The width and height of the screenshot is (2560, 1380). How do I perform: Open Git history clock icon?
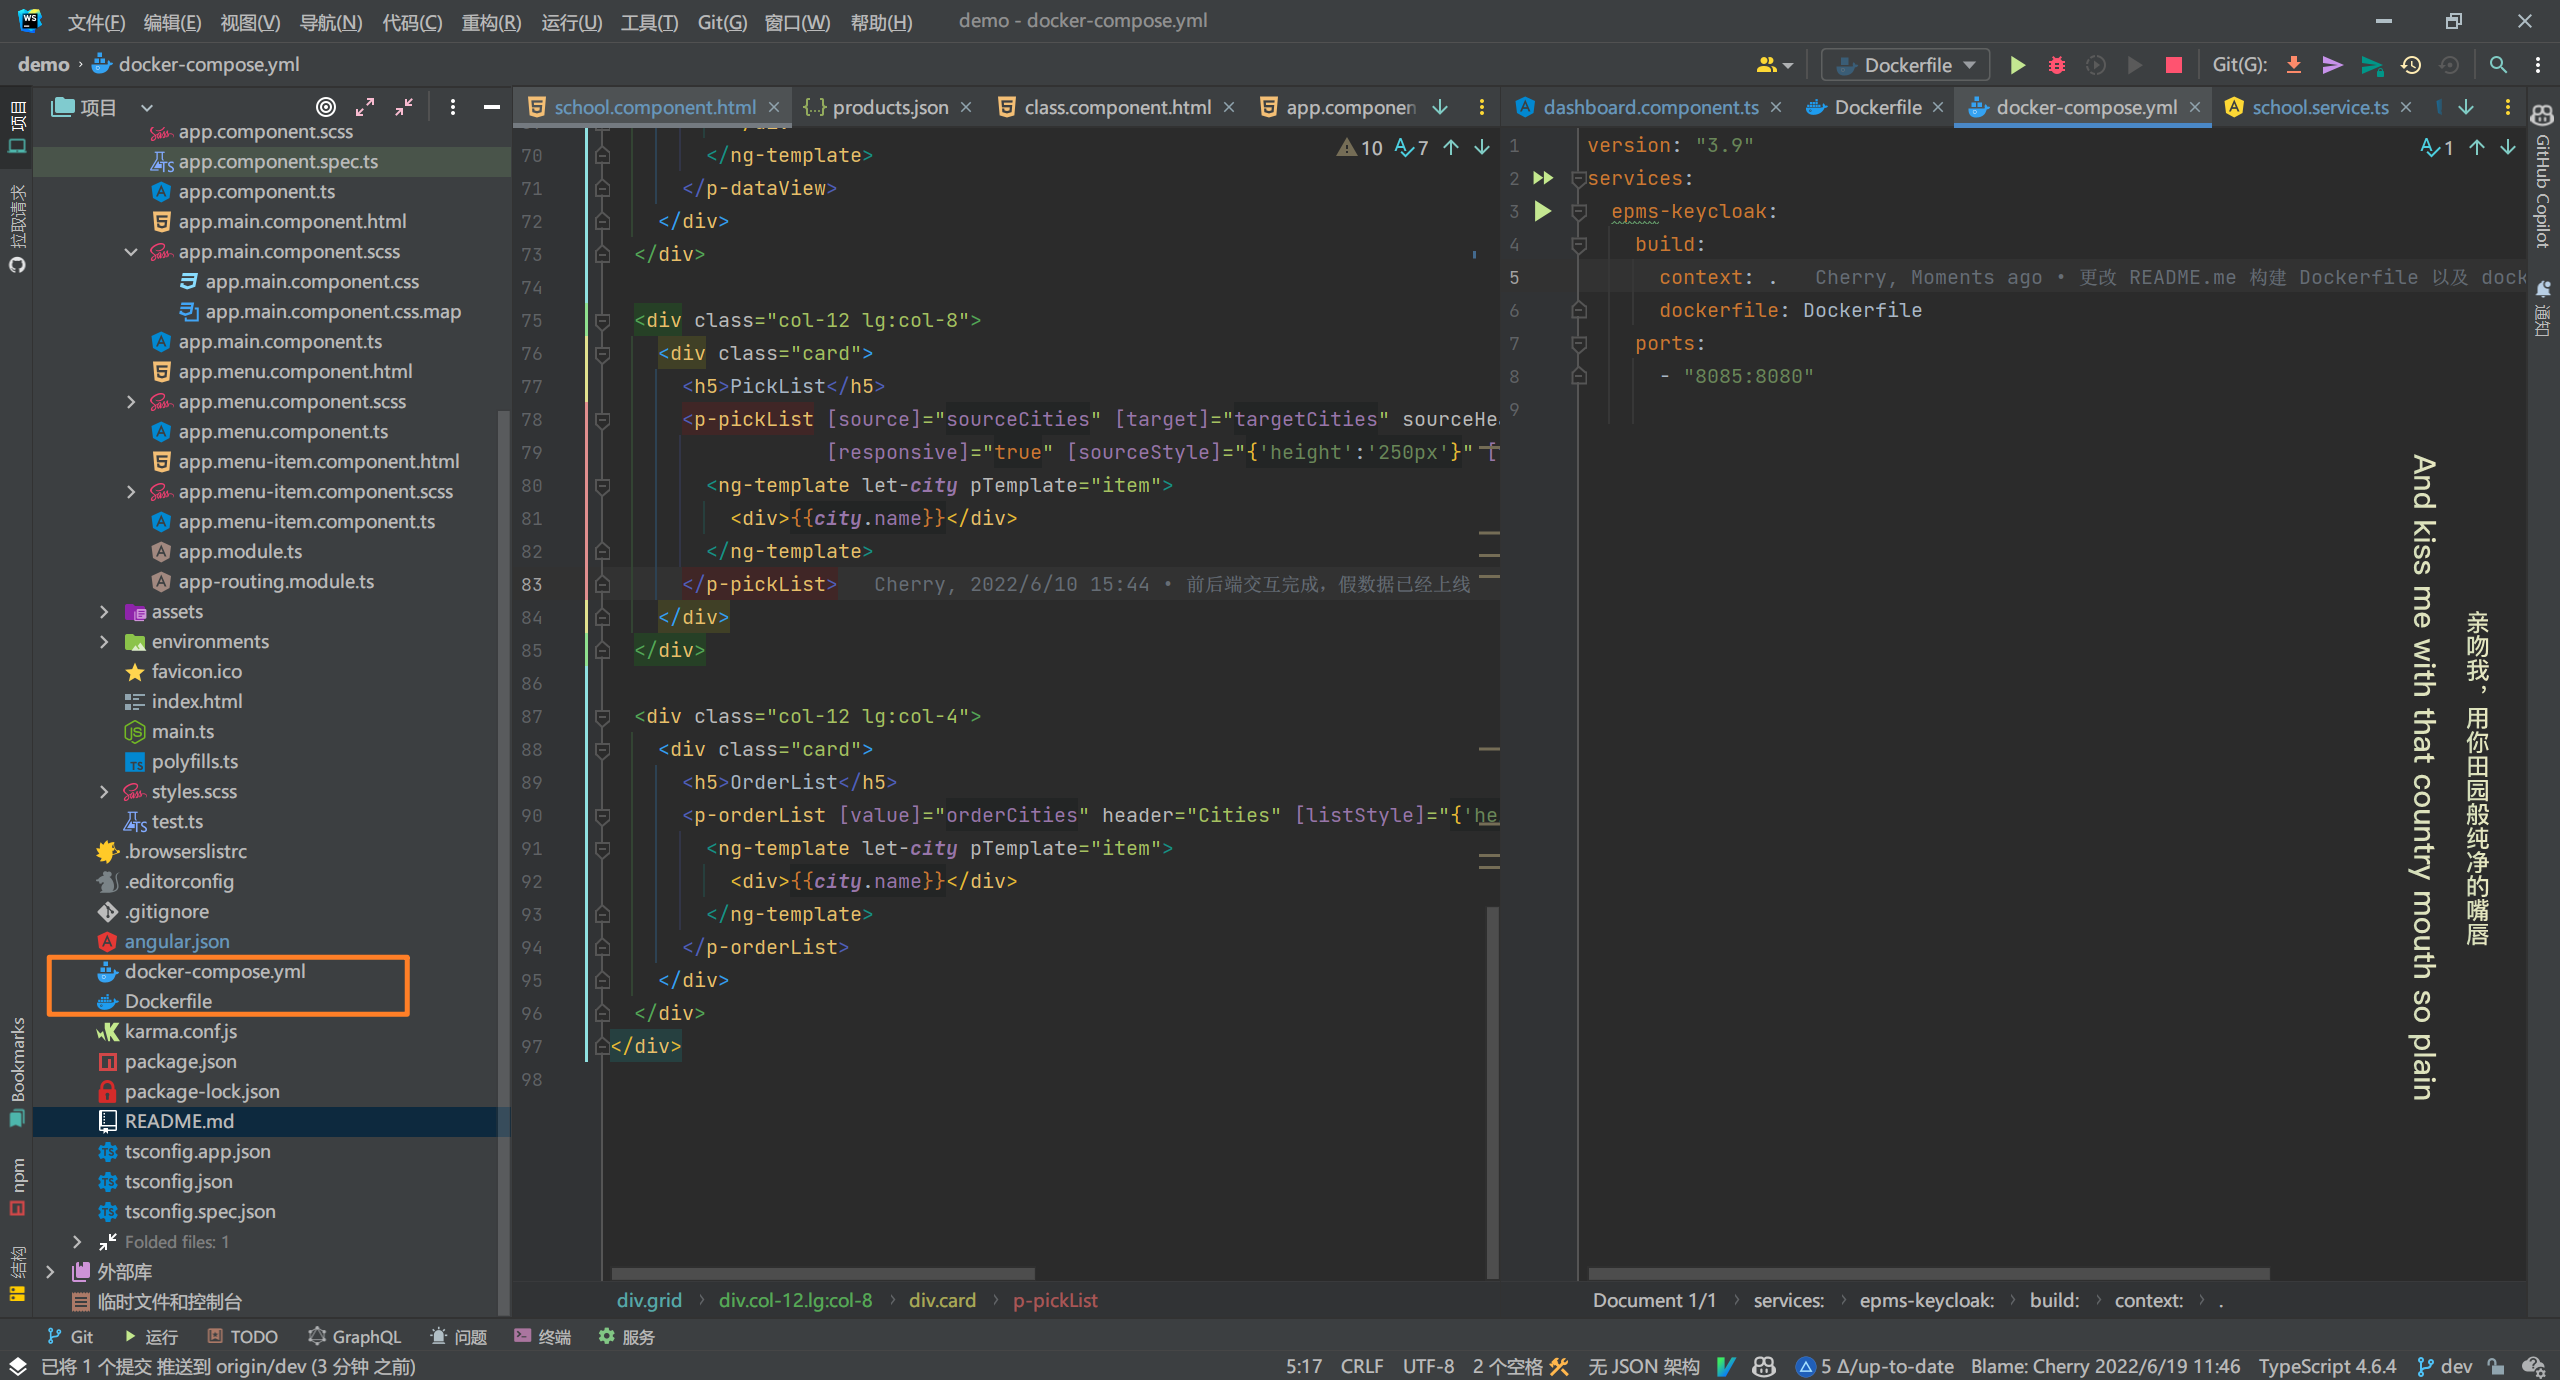click(x=2411, y=65)
